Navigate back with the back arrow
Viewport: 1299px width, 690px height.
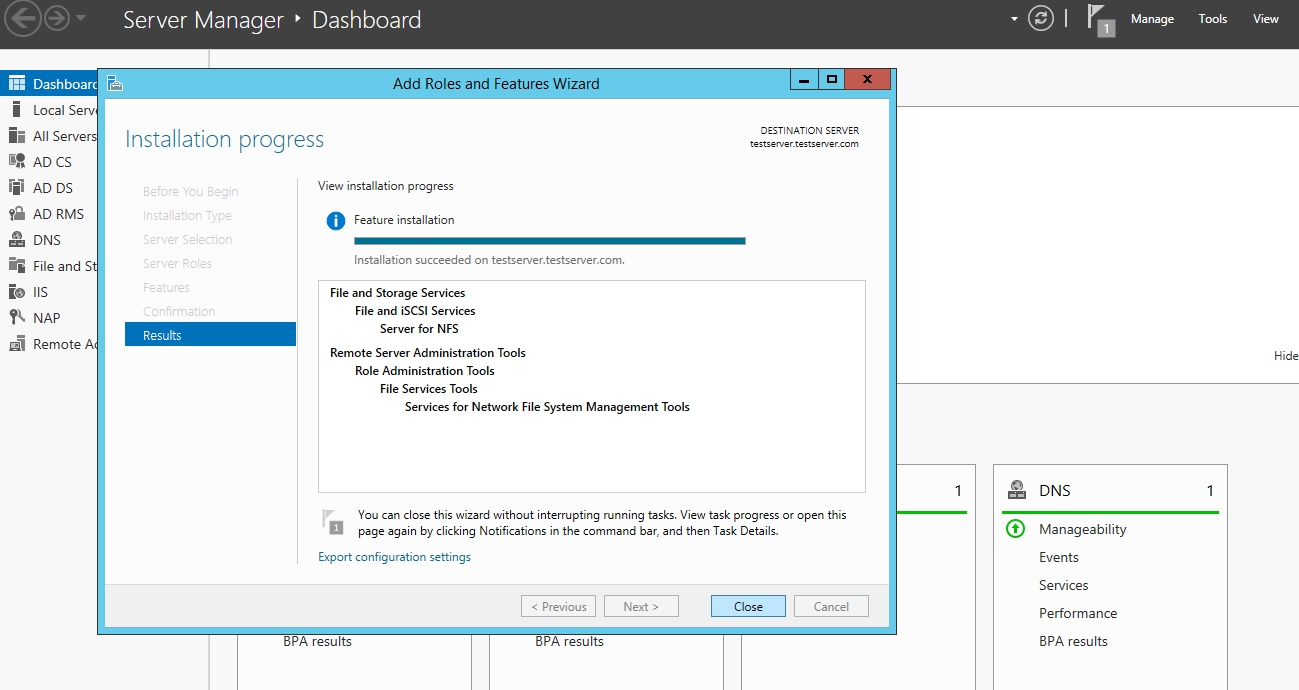click(23, 19)
